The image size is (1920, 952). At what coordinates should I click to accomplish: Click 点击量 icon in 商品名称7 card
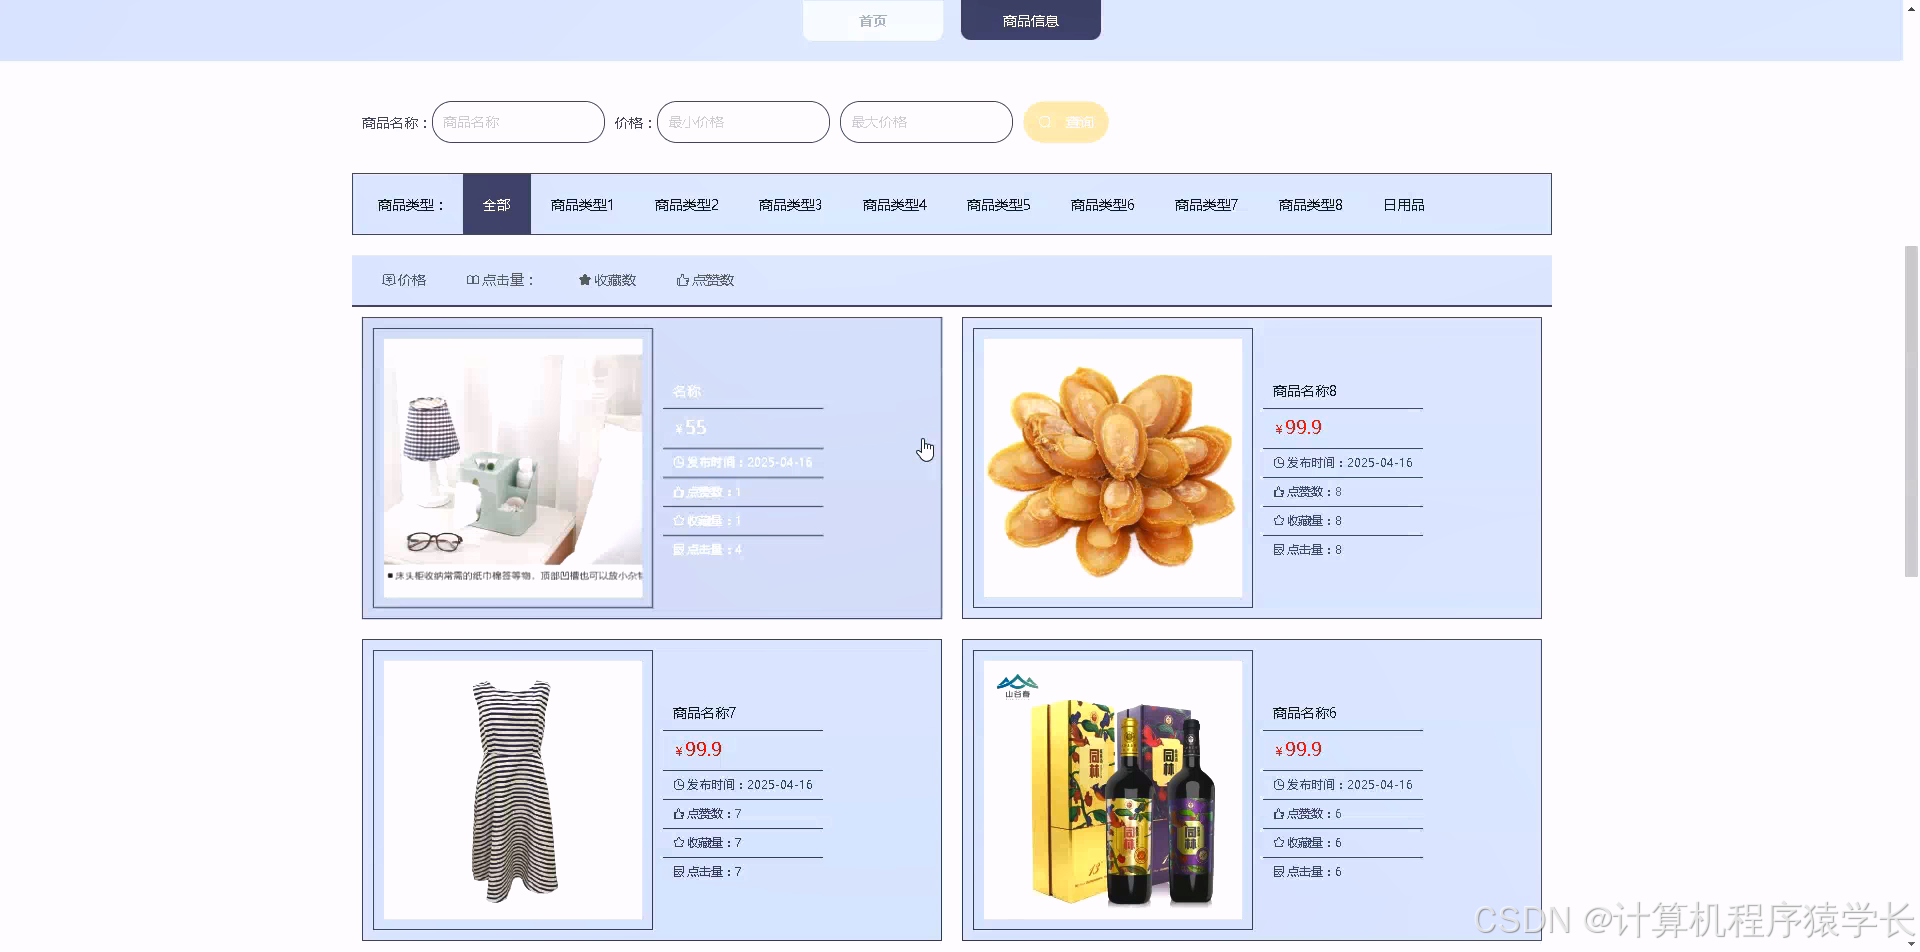tap(678, 872)
